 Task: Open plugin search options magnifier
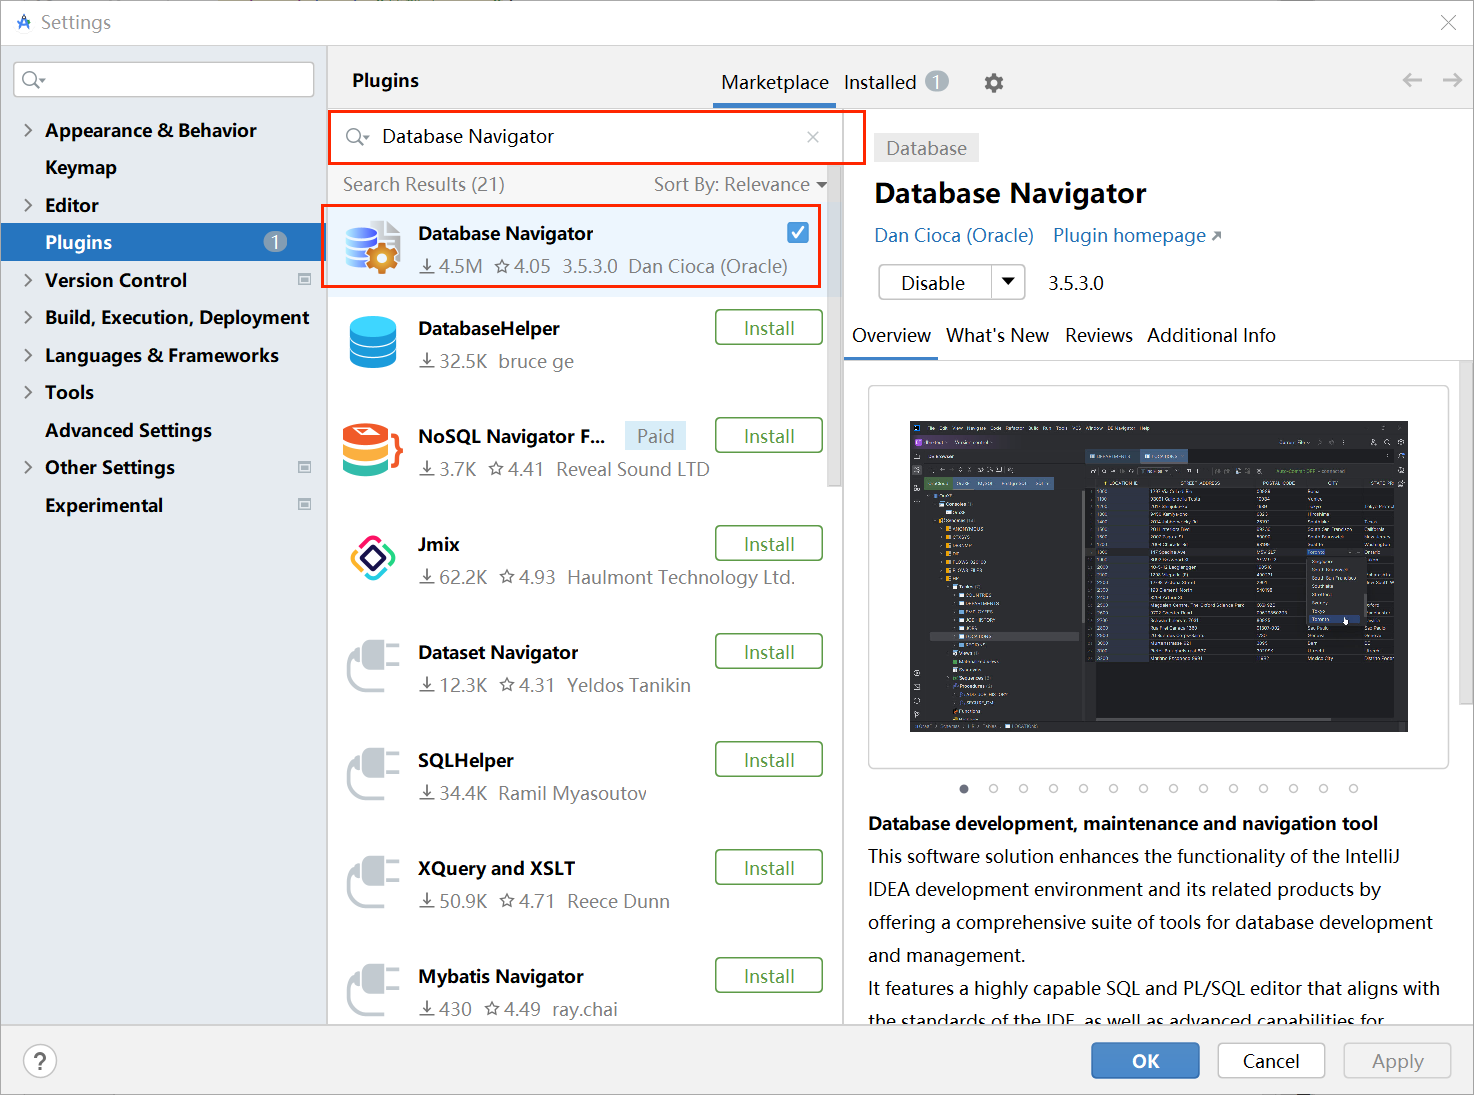tap(357, 137)
